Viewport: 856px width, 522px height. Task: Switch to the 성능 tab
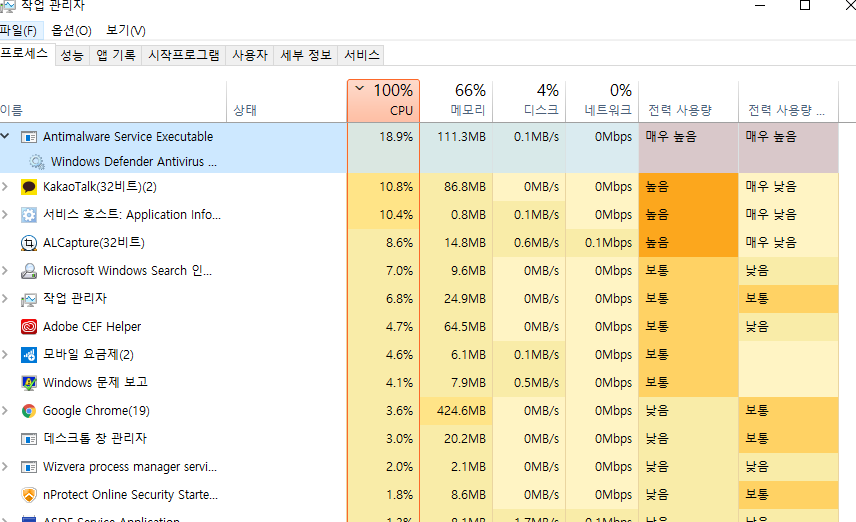point(72,55)
